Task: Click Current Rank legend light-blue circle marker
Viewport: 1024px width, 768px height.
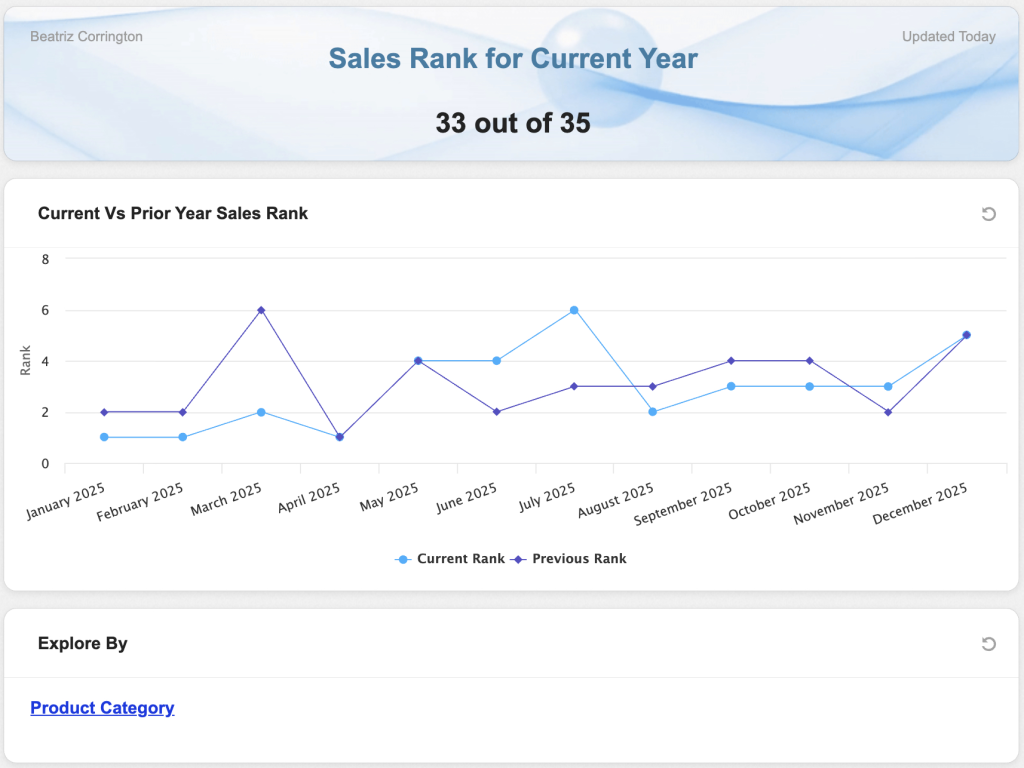Action: pos(403,559)
